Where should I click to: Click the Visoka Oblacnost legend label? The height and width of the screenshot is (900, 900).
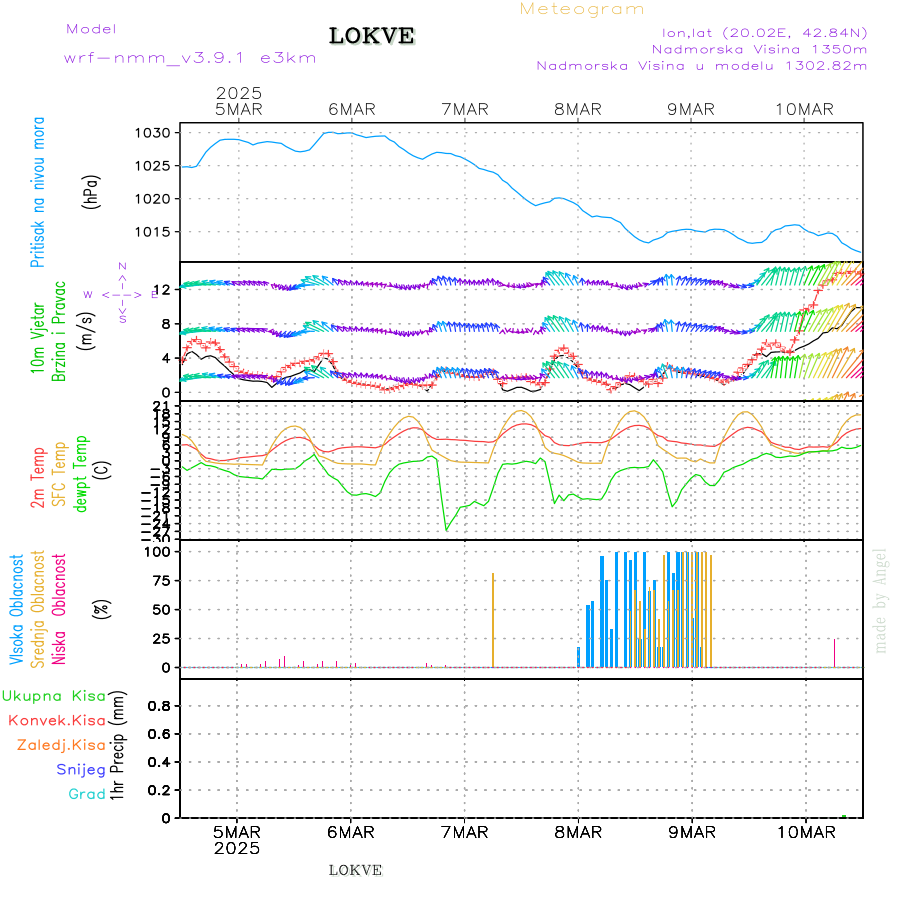tap(17, 610)
